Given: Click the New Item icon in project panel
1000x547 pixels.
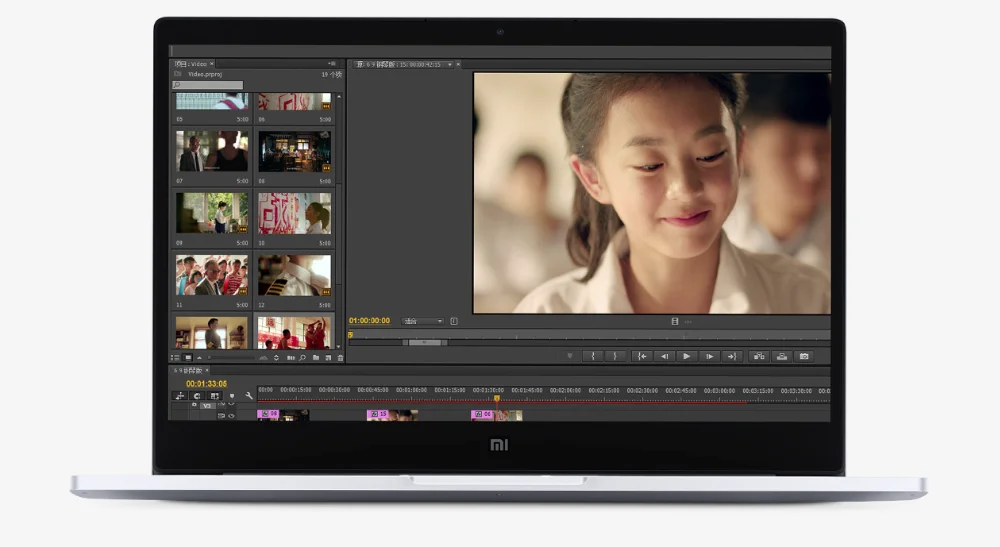Looking at the screenshot, I should [x=328, y=358].
